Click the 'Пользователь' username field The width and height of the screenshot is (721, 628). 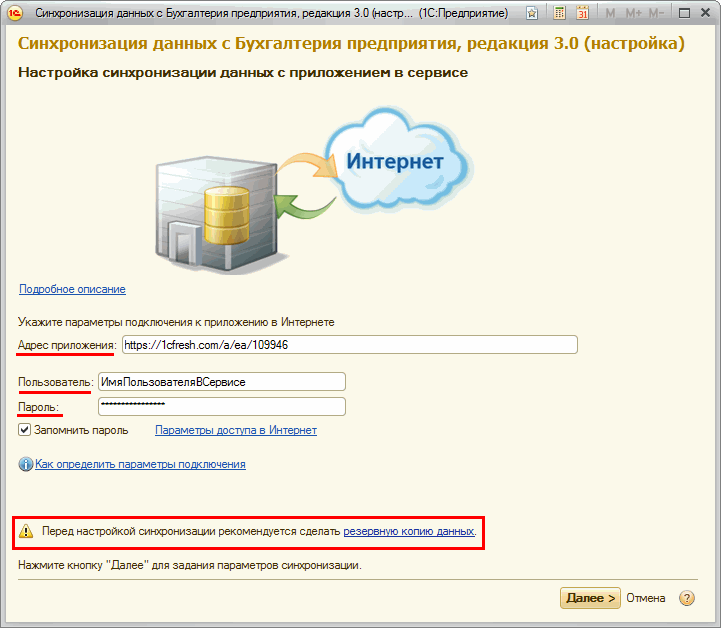pos(220,382)
